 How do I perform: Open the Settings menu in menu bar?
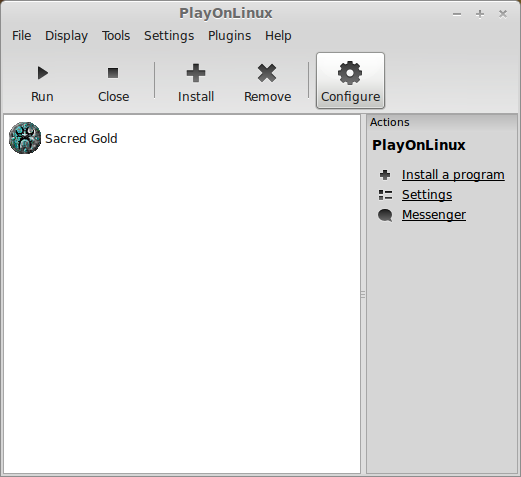point(169,36)
